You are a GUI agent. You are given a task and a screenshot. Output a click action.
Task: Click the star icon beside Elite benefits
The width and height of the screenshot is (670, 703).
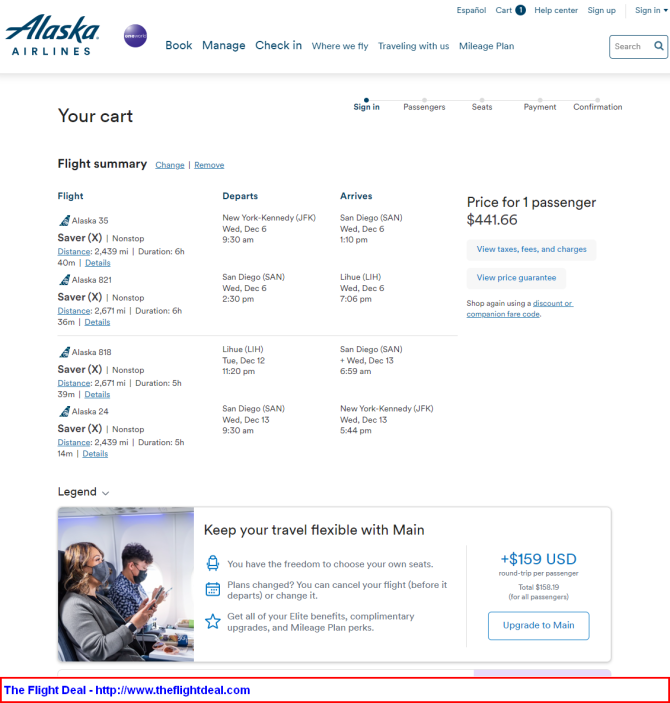[x=213, y=621]
